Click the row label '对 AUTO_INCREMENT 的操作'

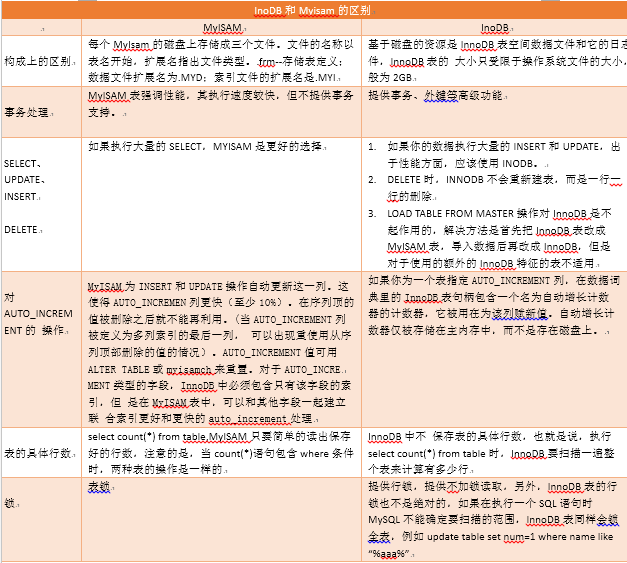click(x=38, y=313)
